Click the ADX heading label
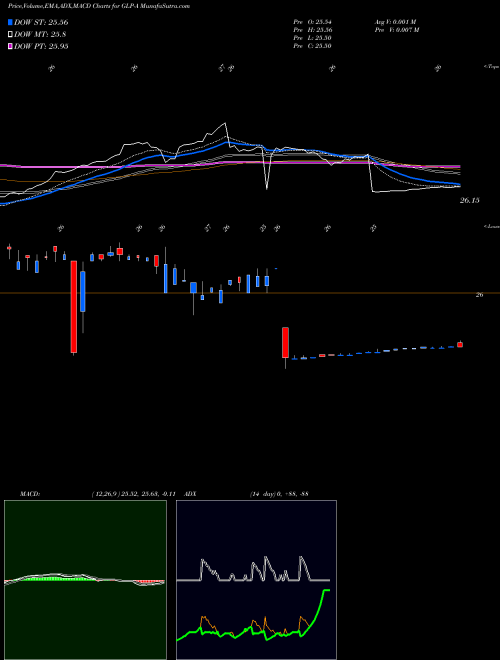Image resolution: width=500 pixels, height=660 pixels. (190, 494)
